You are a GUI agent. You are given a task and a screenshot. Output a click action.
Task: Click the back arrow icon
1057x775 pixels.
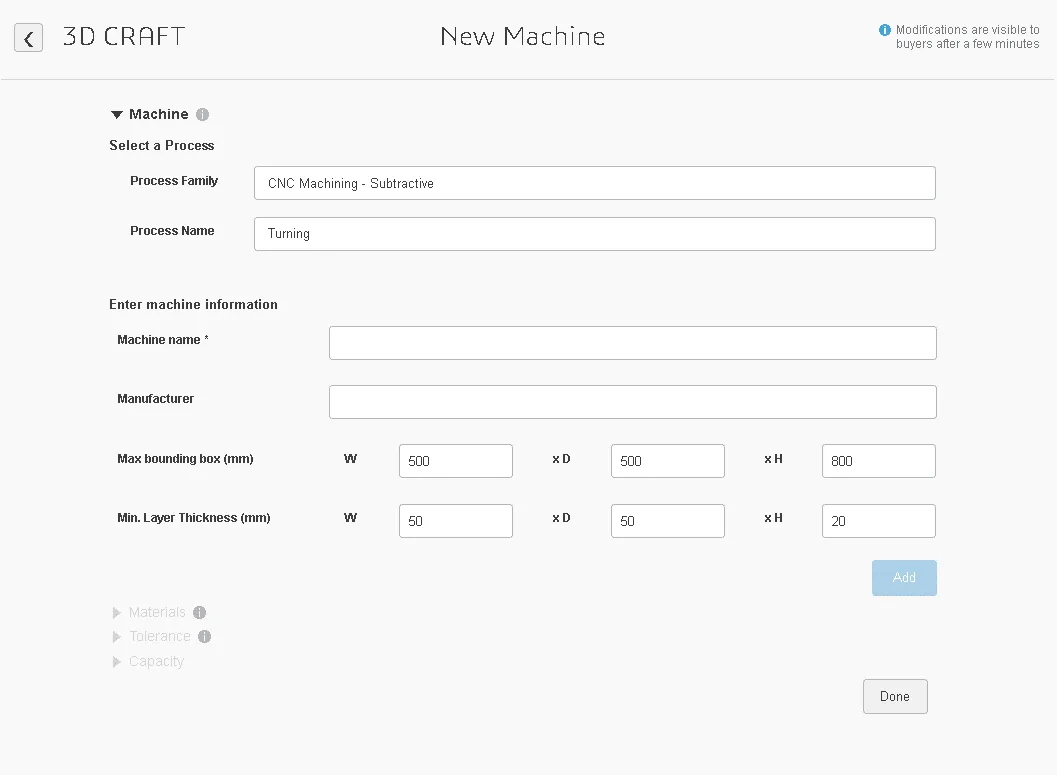point(28,37)
